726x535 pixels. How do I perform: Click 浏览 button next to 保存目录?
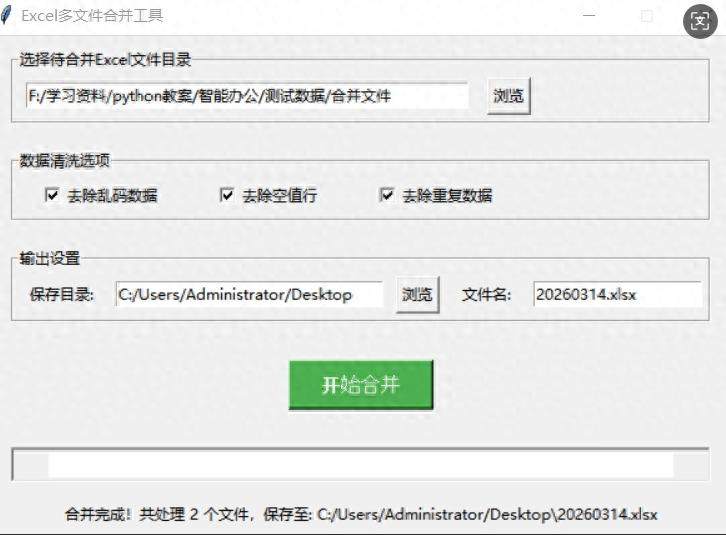[417, 295]
